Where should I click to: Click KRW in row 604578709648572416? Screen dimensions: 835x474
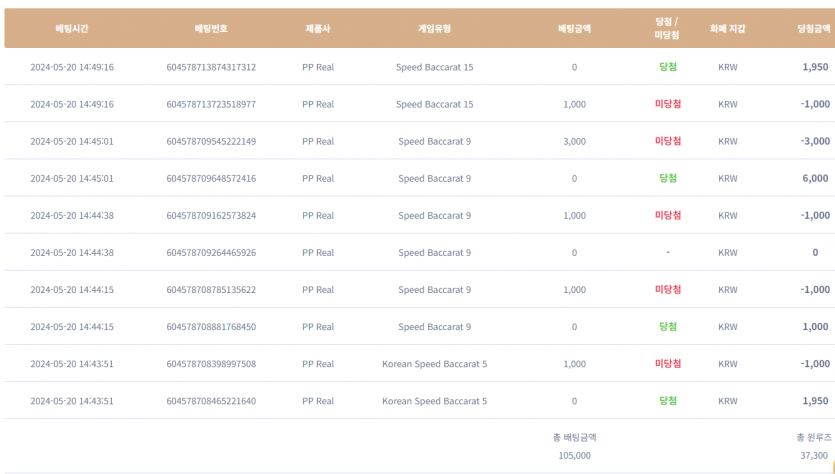pyautogui.click(x=728, y=178)
